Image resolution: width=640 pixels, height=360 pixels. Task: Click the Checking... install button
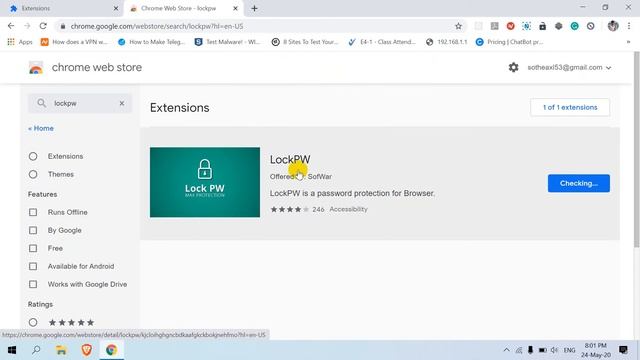tap(578, 183)
